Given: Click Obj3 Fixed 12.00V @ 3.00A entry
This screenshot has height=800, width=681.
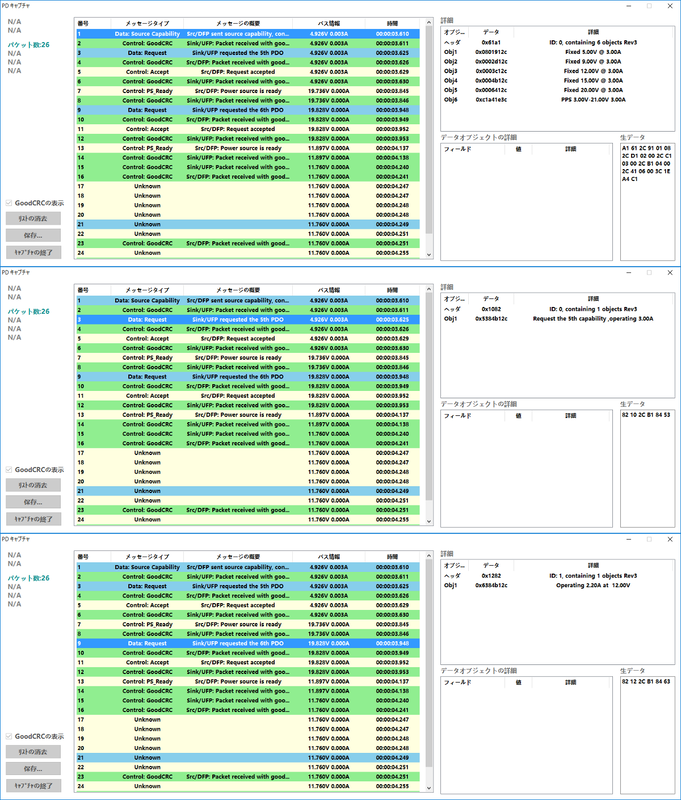Looking at the screenshot, I should [557, 71].
